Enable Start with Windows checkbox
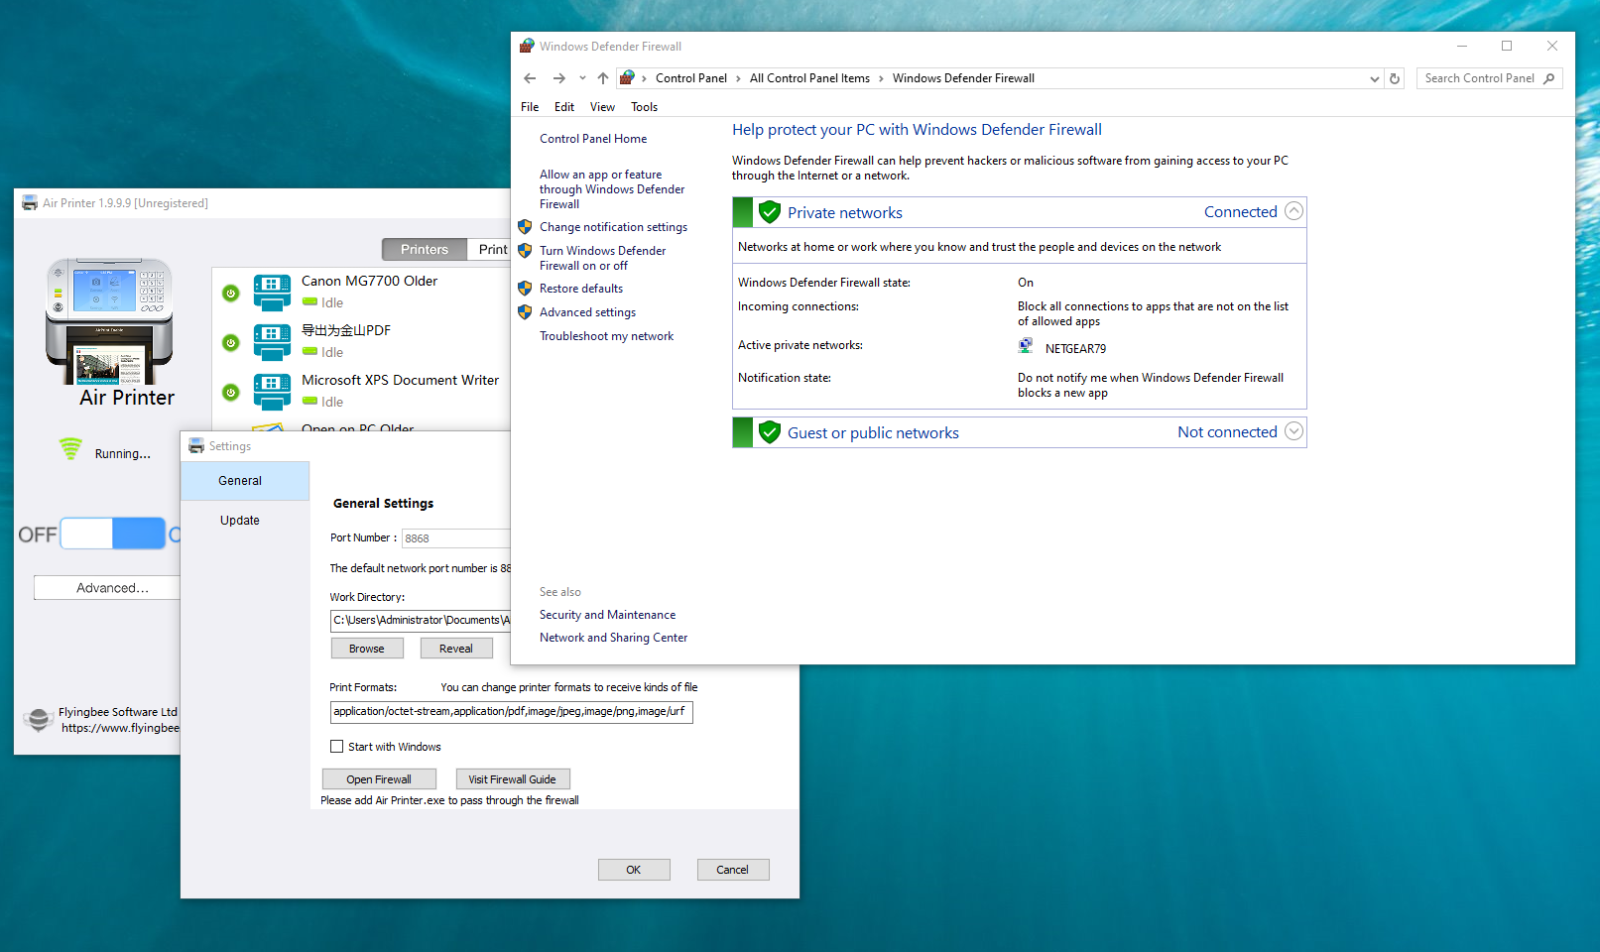Image resolution: width=1600 pixels, height=952 pixels. tap(337, 746)
